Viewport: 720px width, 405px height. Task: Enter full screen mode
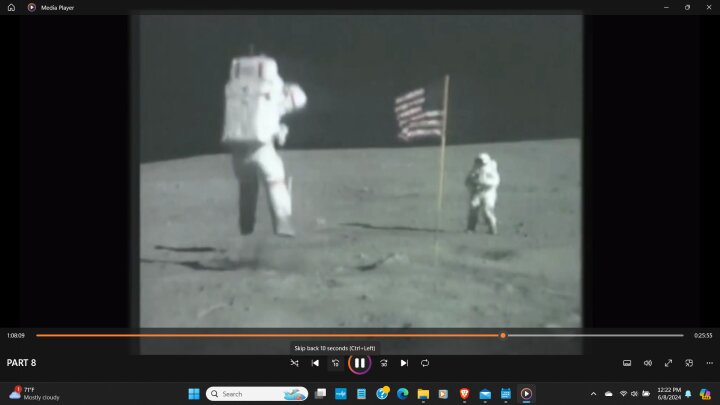click(668, 363)
